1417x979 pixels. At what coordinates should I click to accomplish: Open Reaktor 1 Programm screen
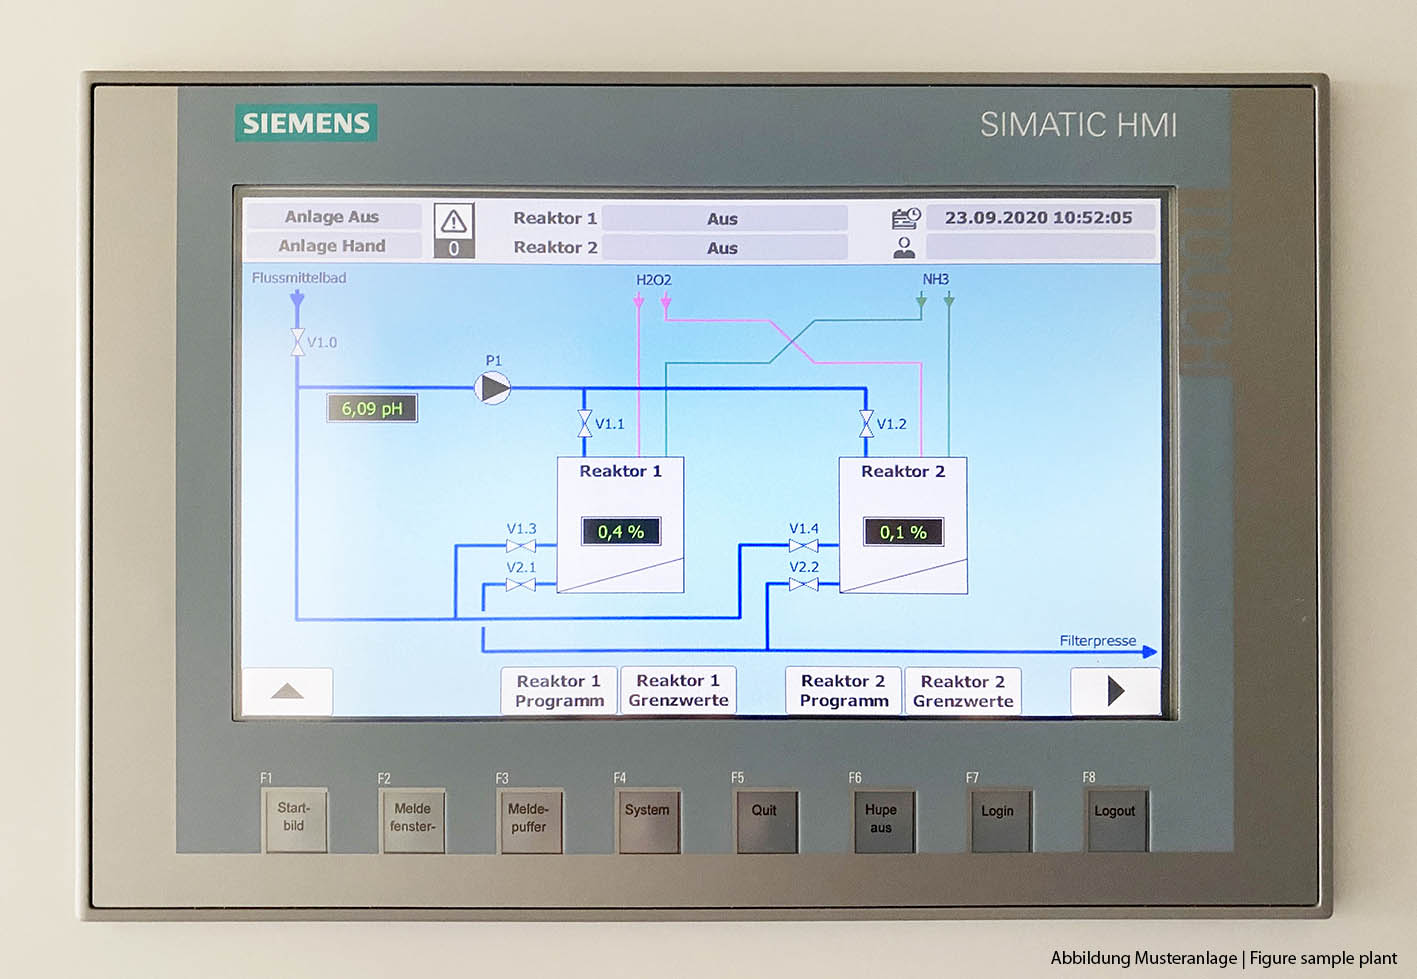559,691
